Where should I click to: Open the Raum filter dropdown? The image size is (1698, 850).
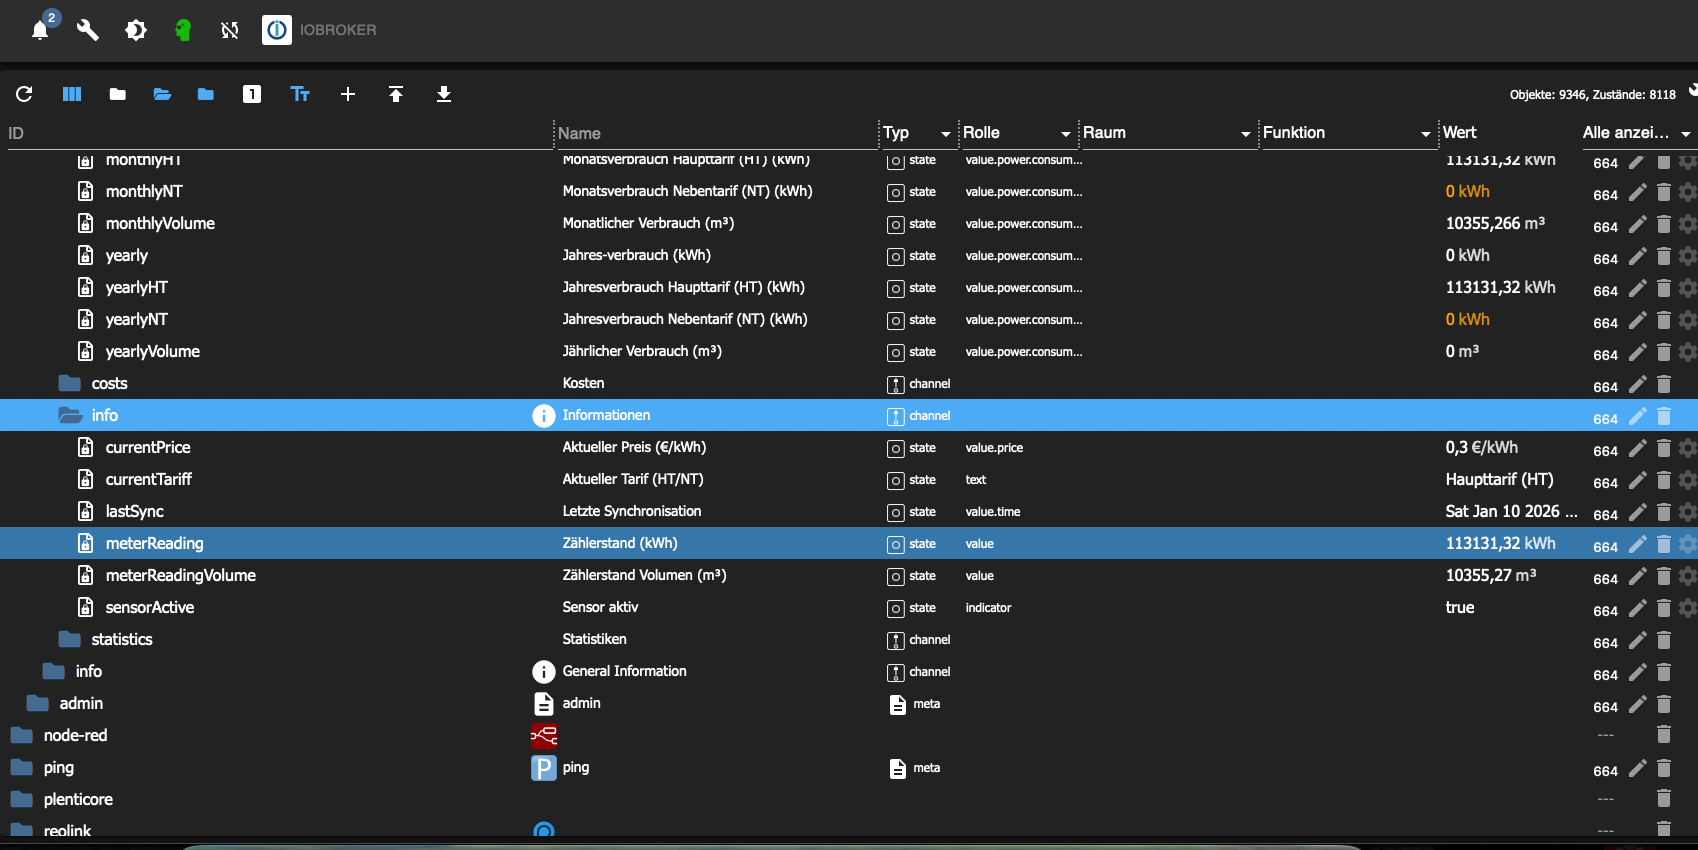tap(1245, 133)
